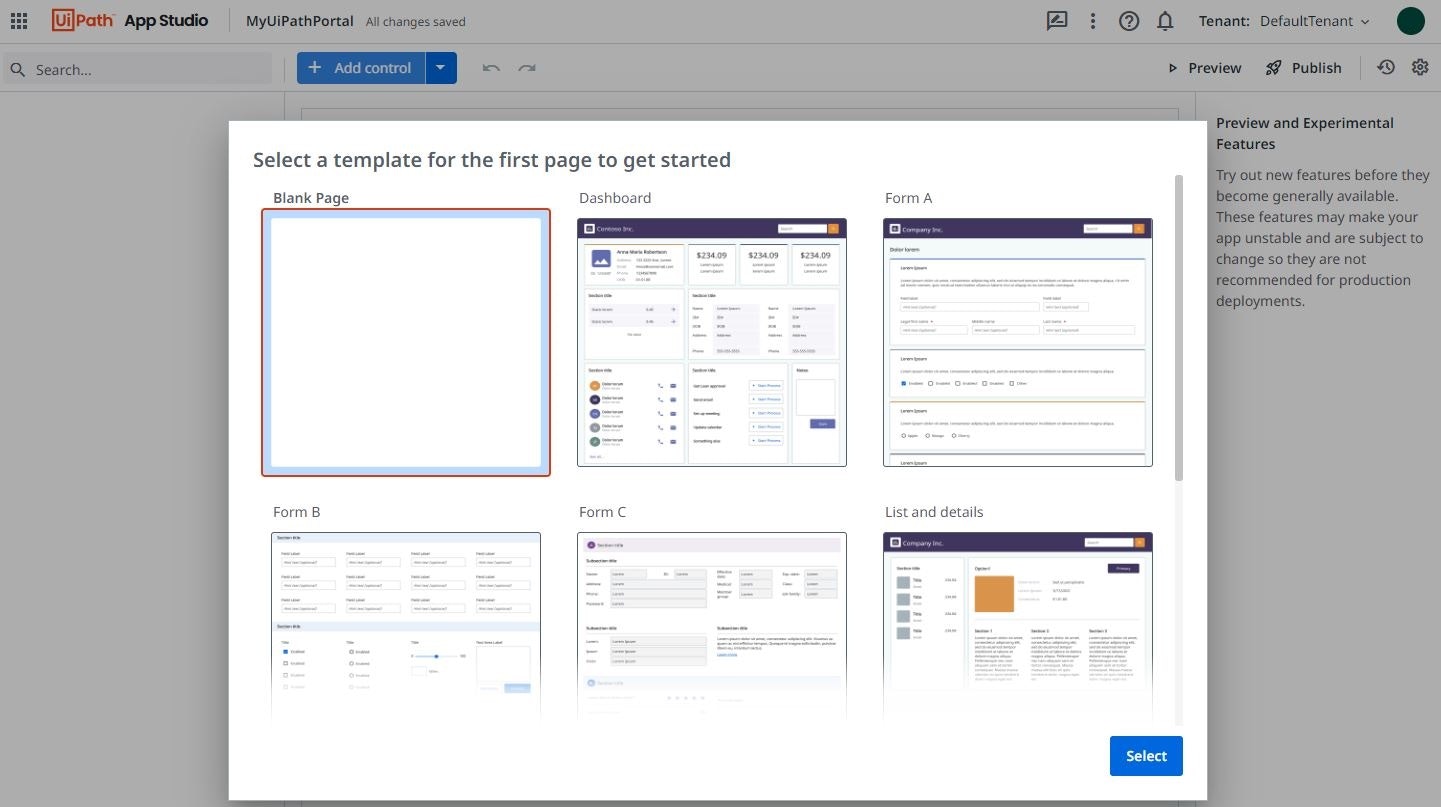Click the Add control button
Screen dimensions: 1441x807
pos(360,67)
